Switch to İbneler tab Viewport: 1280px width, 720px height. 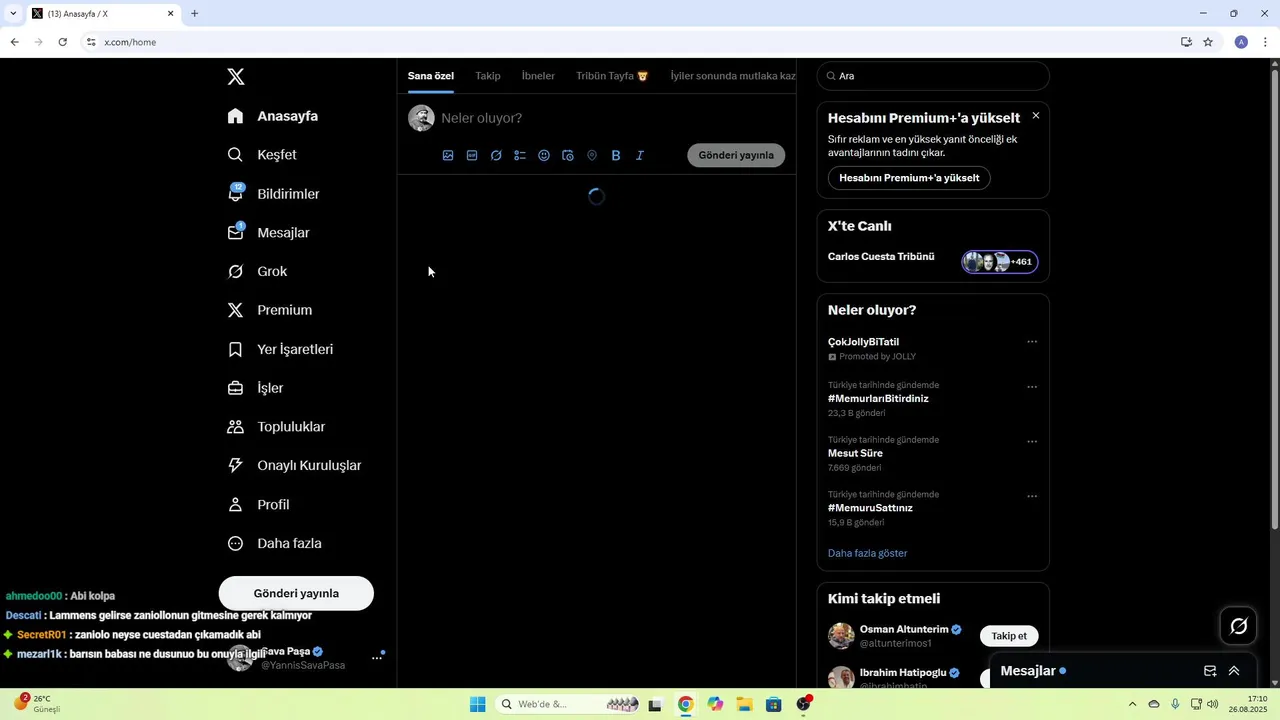538,76
